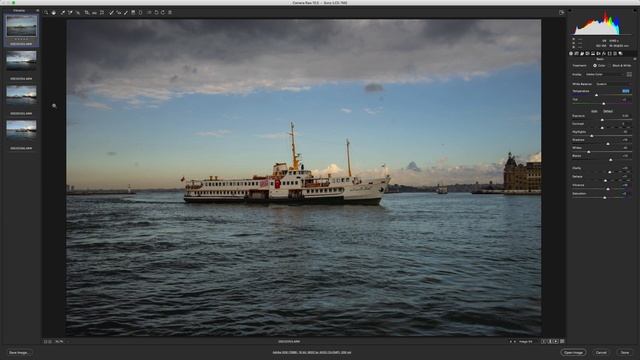The width and height of the screenshot is (640, 360).
Task: Select the Radial Filter tool
Action: point(140,12)
